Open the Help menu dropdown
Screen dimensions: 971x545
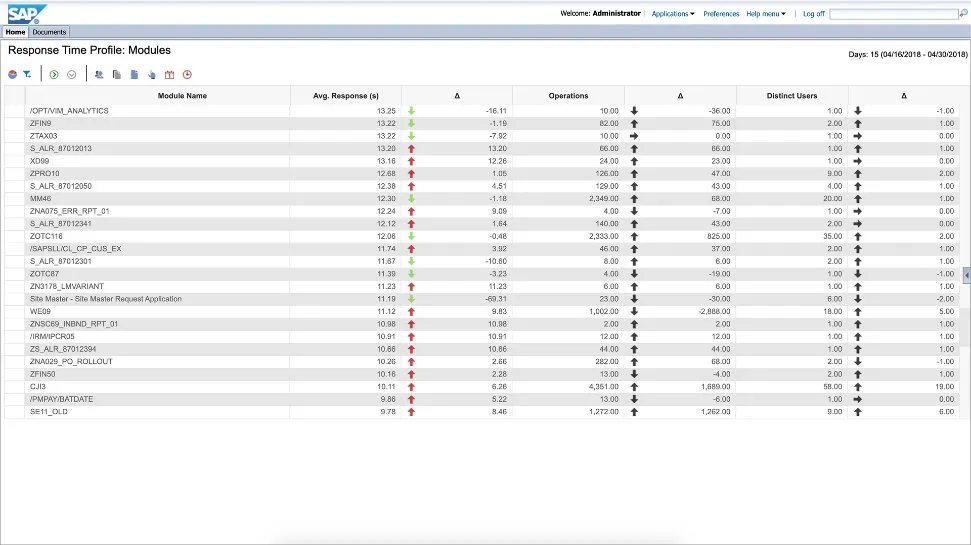766,14
